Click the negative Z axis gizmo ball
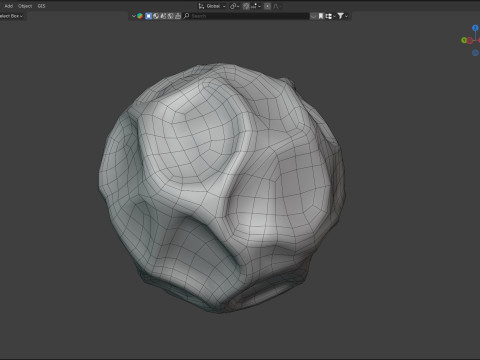 click(475, 53)
